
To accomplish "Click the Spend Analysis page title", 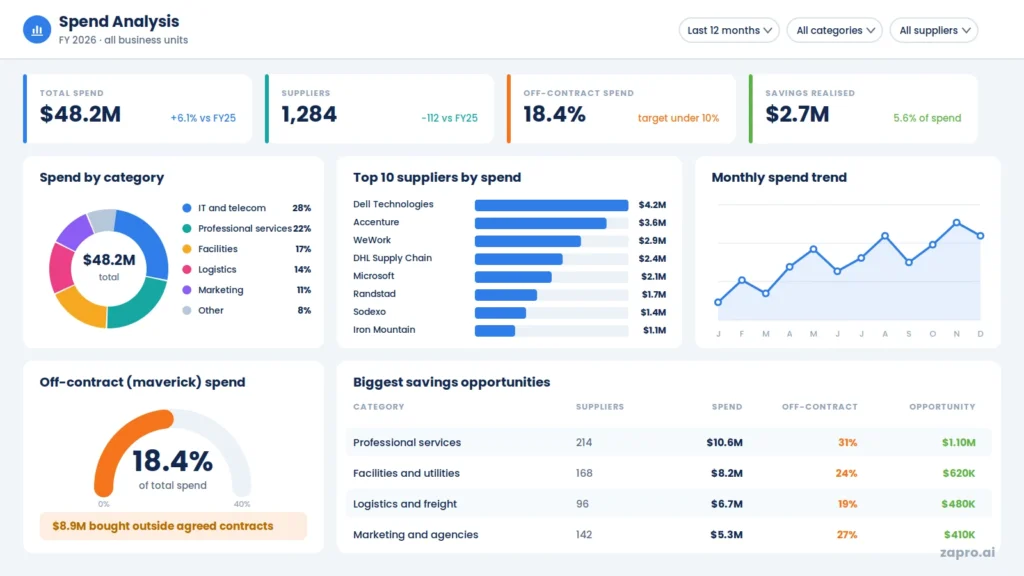I will (x=119, y=22).
